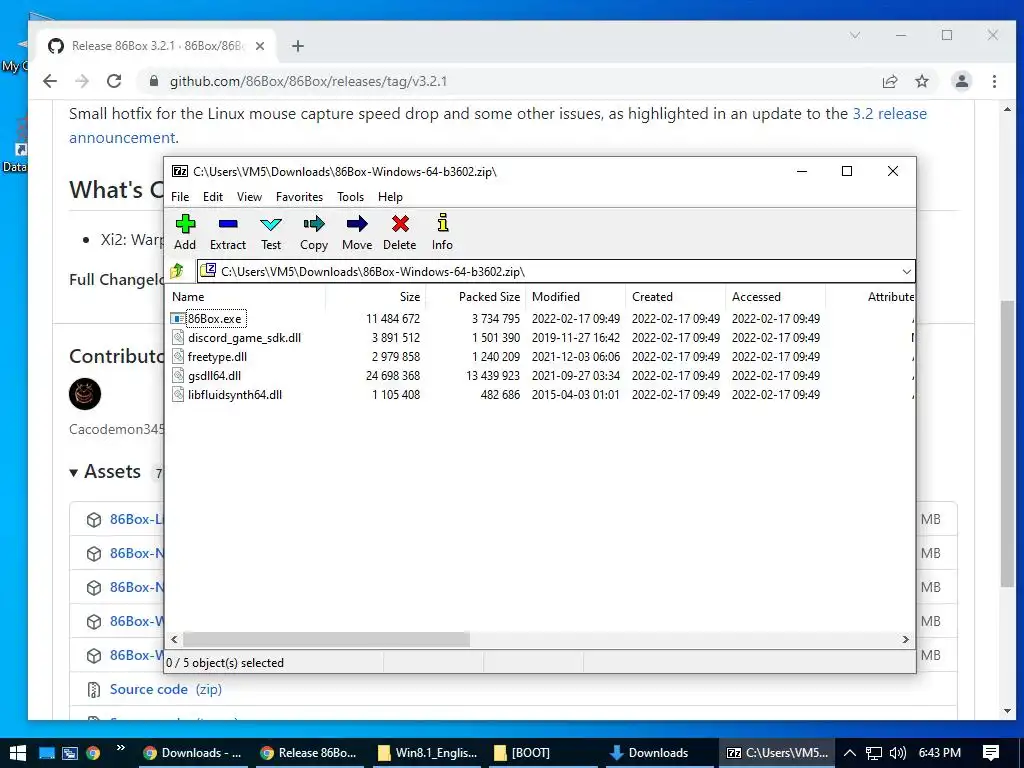Sort by the Accessed column header

[775, 296]
